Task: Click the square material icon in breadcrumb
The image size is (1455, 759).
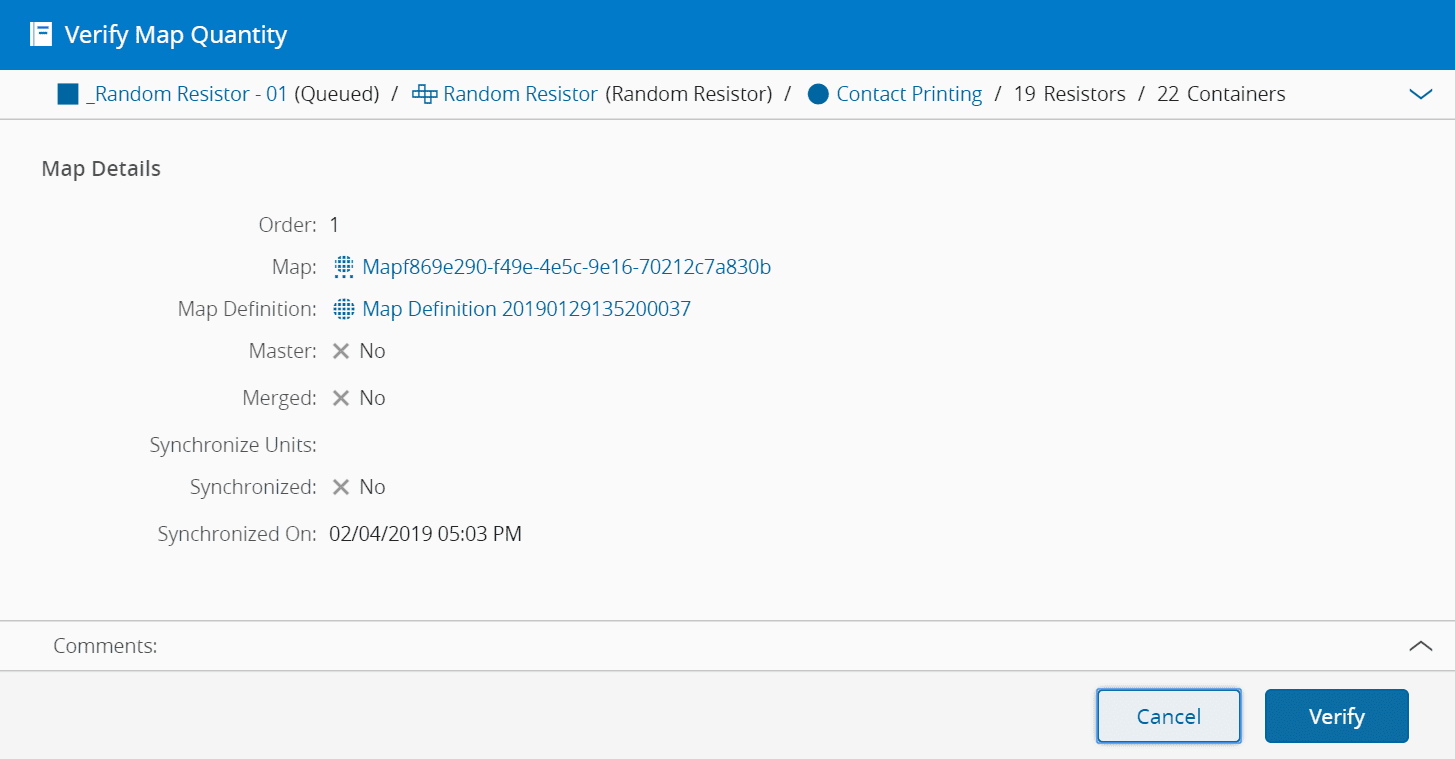Action: point(68,95)
